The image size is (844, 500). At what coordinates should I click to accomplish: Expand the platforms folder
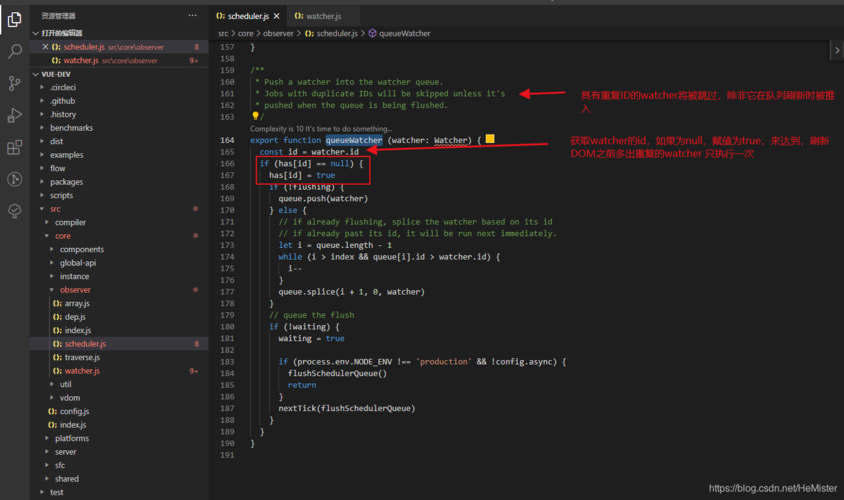[72, 438]
